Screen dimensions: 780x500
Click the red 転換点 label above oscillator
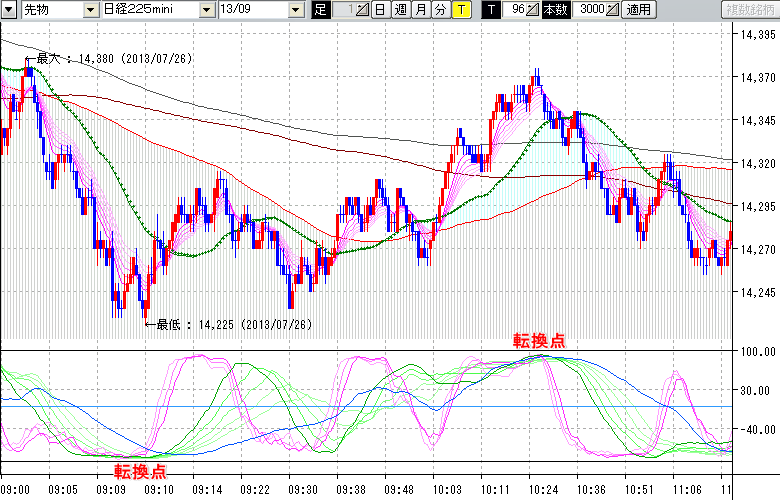pyautogui.click(x=538, y=341)
